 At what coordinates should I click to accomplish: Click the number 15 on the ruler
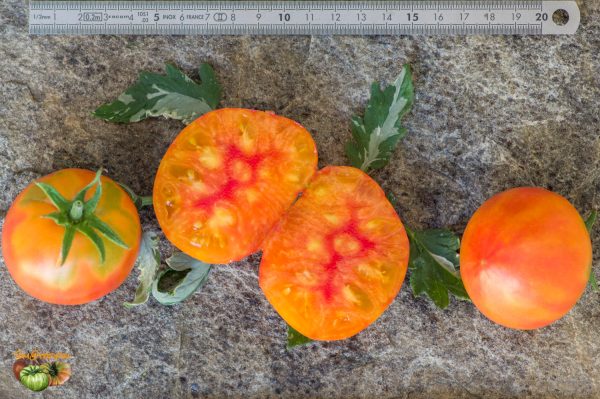(x=412, y=17)
